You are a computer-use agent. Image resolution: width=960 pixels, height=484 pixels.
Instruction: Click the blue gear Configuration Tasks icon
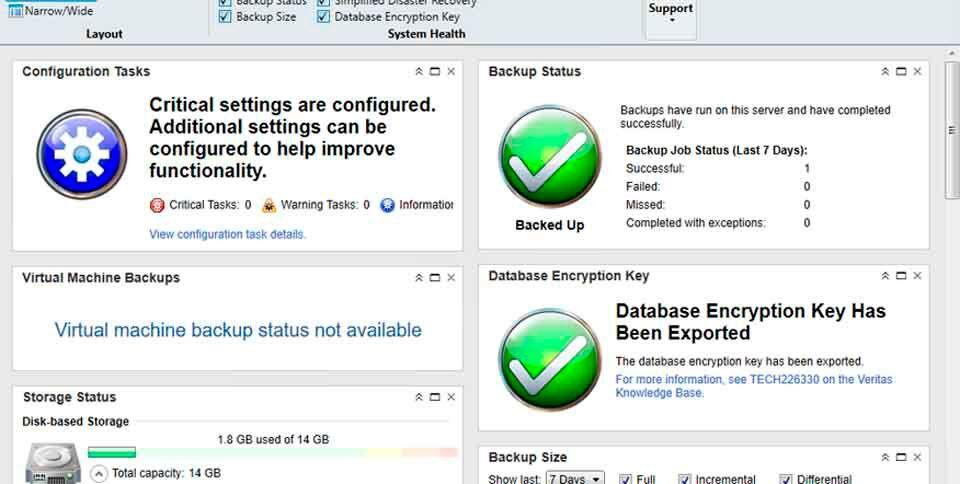coord(82,154)
